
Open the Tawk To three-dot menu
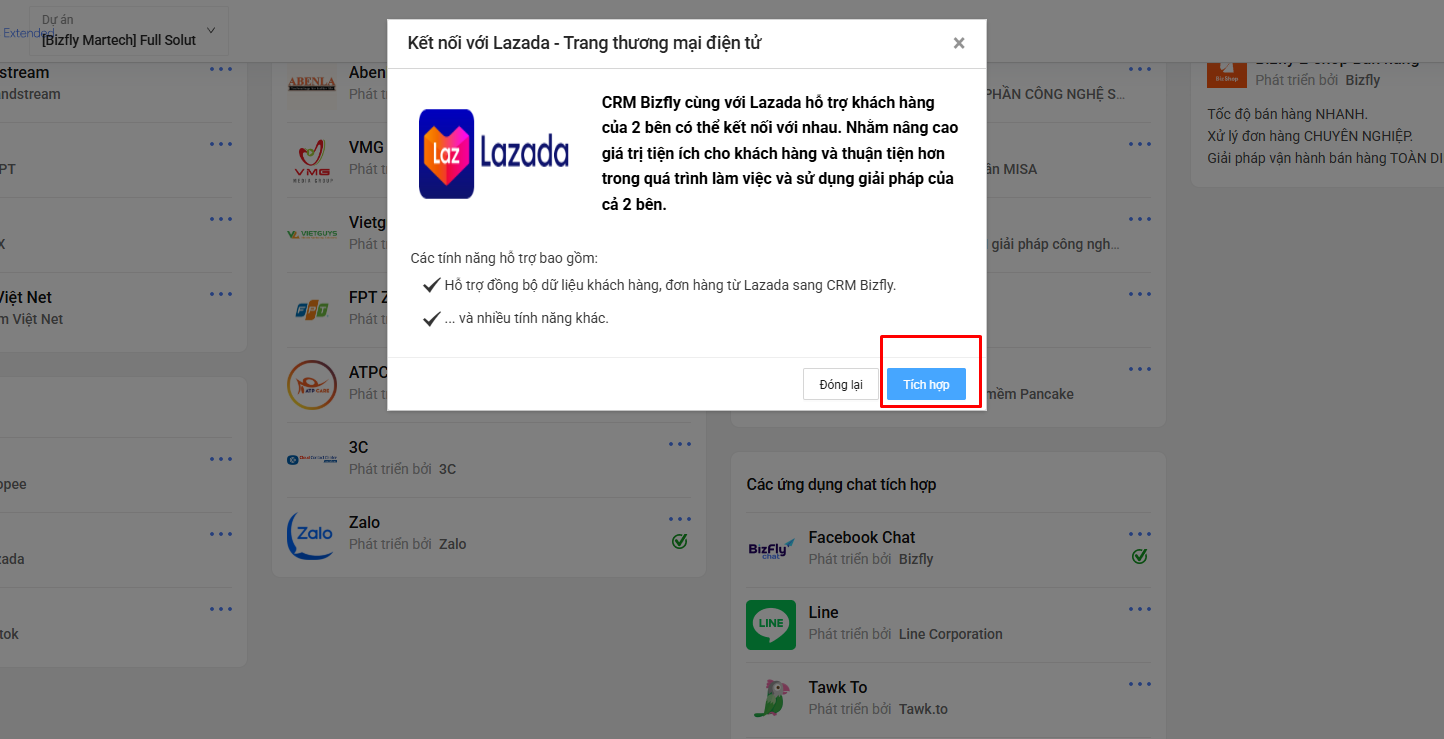coord(1140,684)
